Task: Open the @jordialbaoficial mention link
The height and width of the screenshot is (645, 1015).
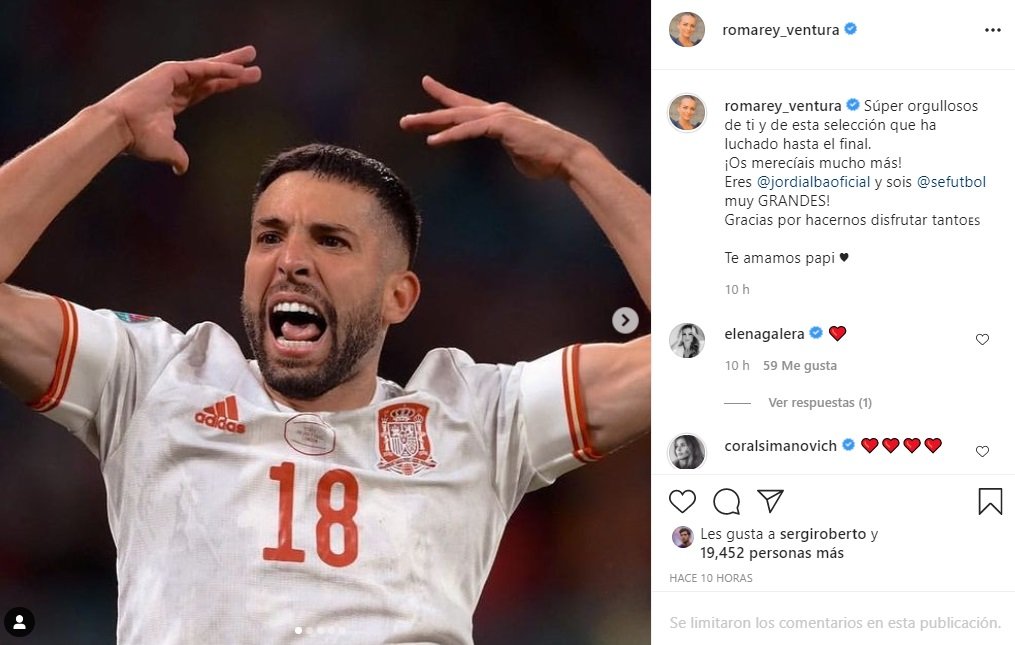Action: coord(813,182)
